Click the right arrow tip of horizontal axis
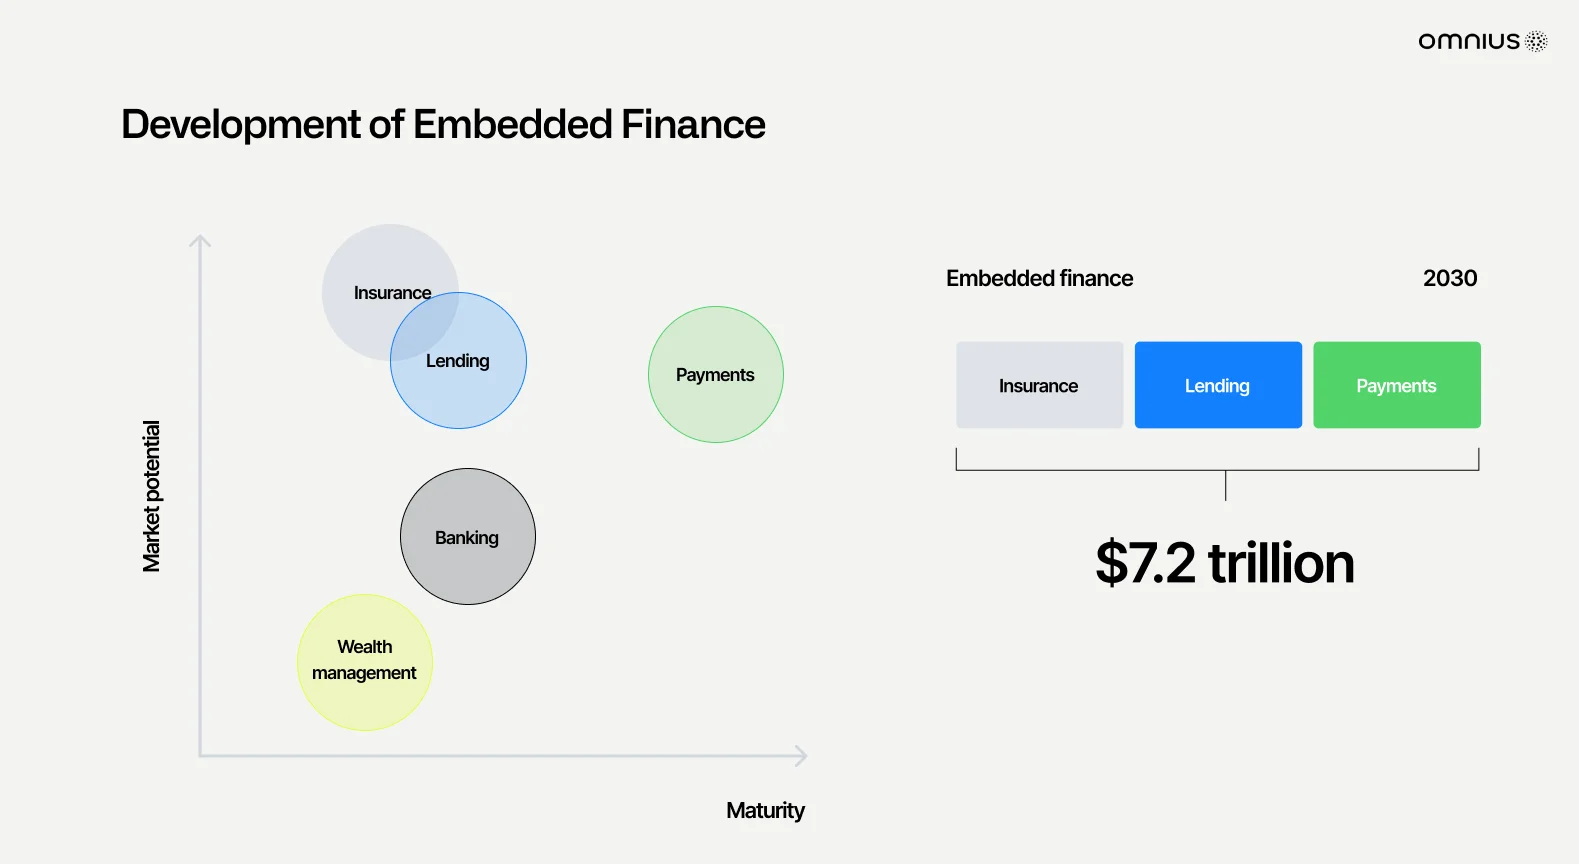The image size is (1579, 864). click(801, 756)
